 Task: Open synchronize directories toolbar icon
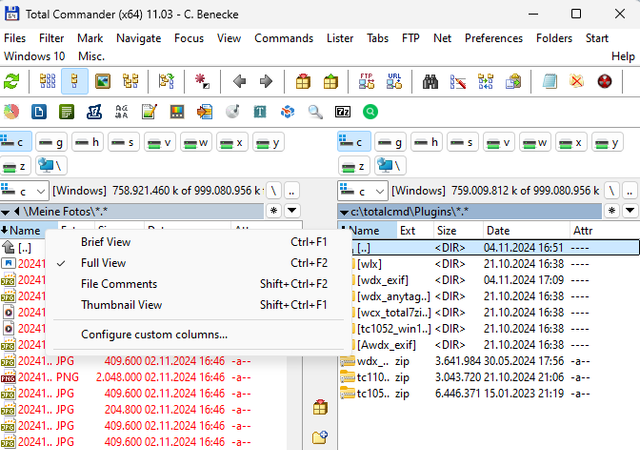(486, 81)
